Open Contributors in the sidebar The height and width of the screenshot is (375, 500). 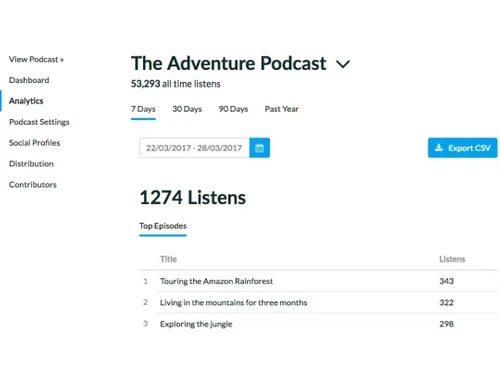click(x=33, y=185)
